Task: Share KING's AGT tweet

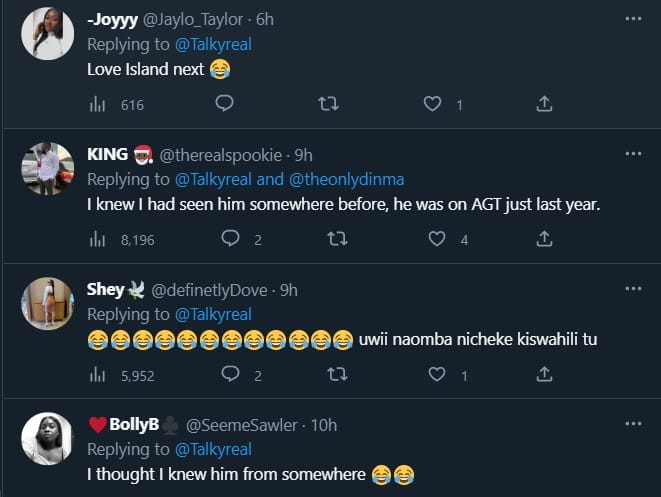Action: click(544, 238)
